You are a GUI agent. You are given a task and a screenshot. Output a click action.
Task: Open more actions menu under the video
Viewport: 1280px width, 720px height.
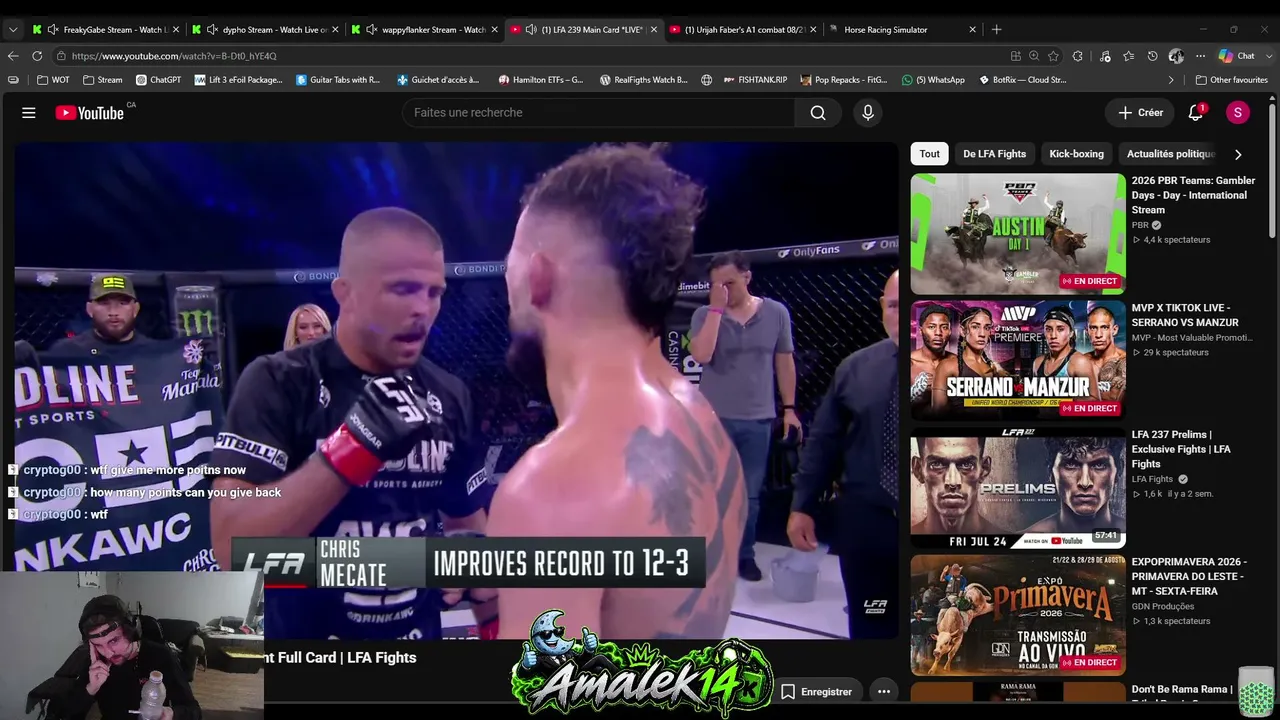pos(884,691)
